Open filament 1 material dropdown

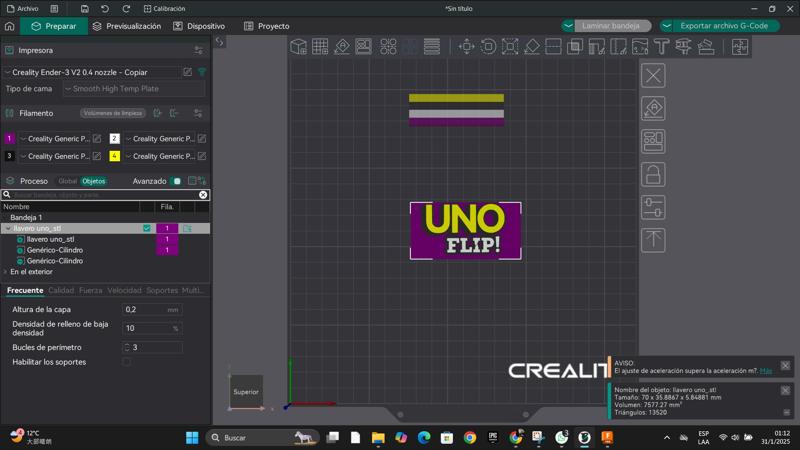point(55,139)
